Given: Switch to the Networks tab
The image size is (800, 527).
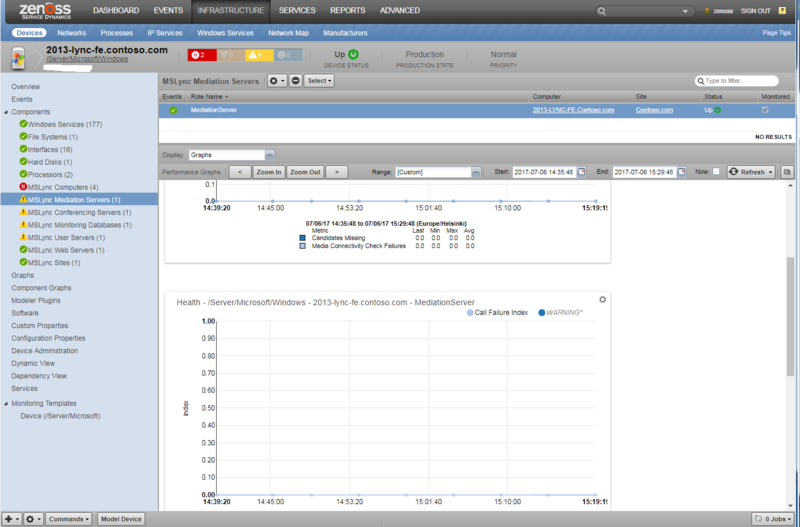Looking at the screenshot, I should tap(71, 33).
